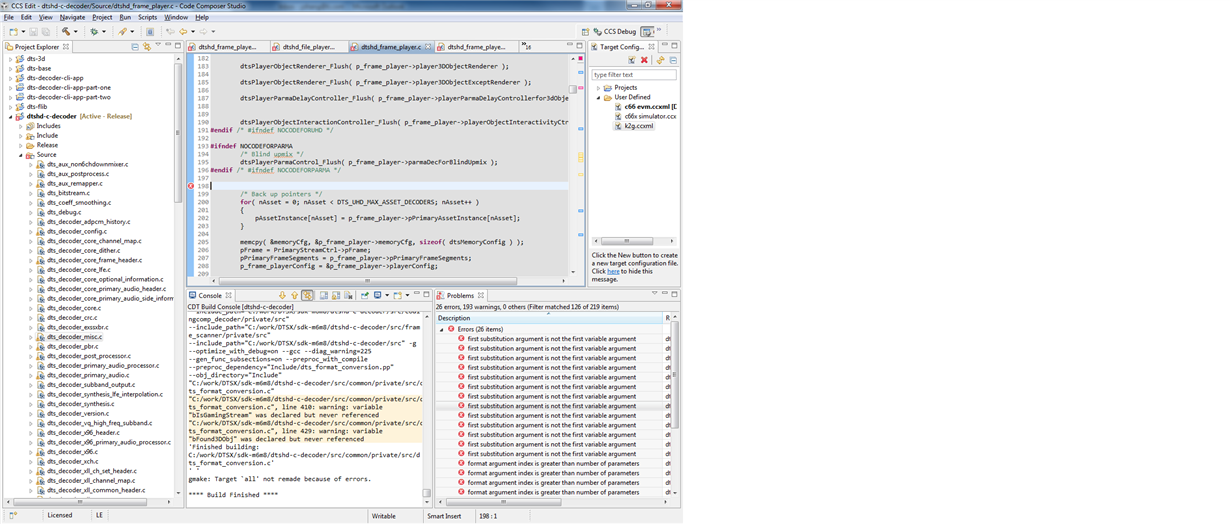
Task: Open Scripts menu
Action: pyautogui.click(x=147, y=17)
